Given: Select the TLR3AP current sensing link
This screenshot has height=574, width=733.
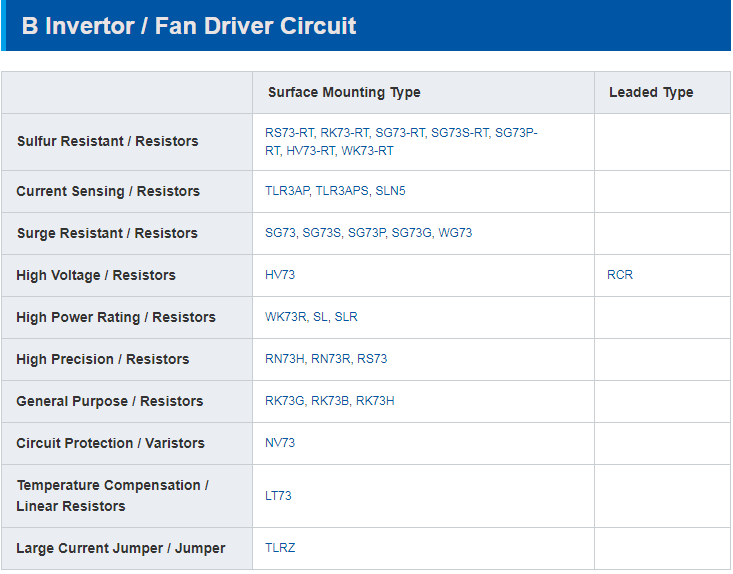Looking at the screenshot, I should tap(287, 191).
